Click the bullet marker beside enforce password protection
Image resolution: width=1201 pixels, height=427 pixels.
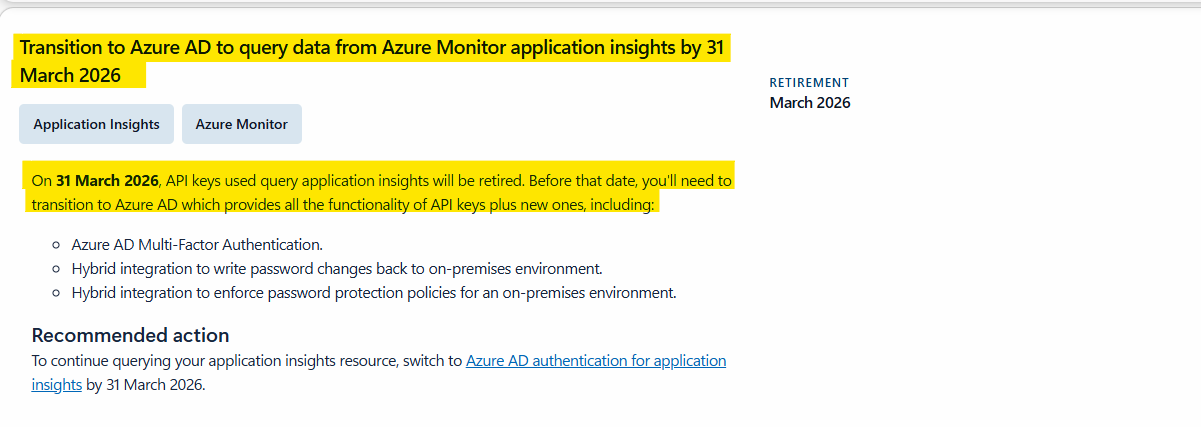pyautogui.click(x=56, y=294)
